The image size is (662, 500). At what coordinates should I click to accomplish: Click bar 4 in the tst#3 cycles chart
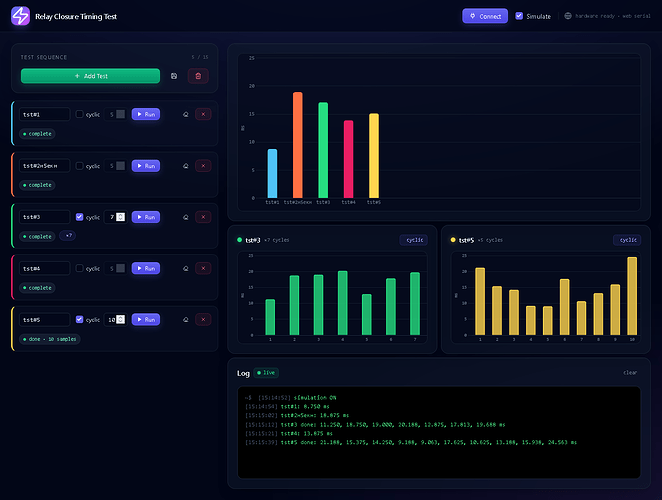click(x=343, y=303)
